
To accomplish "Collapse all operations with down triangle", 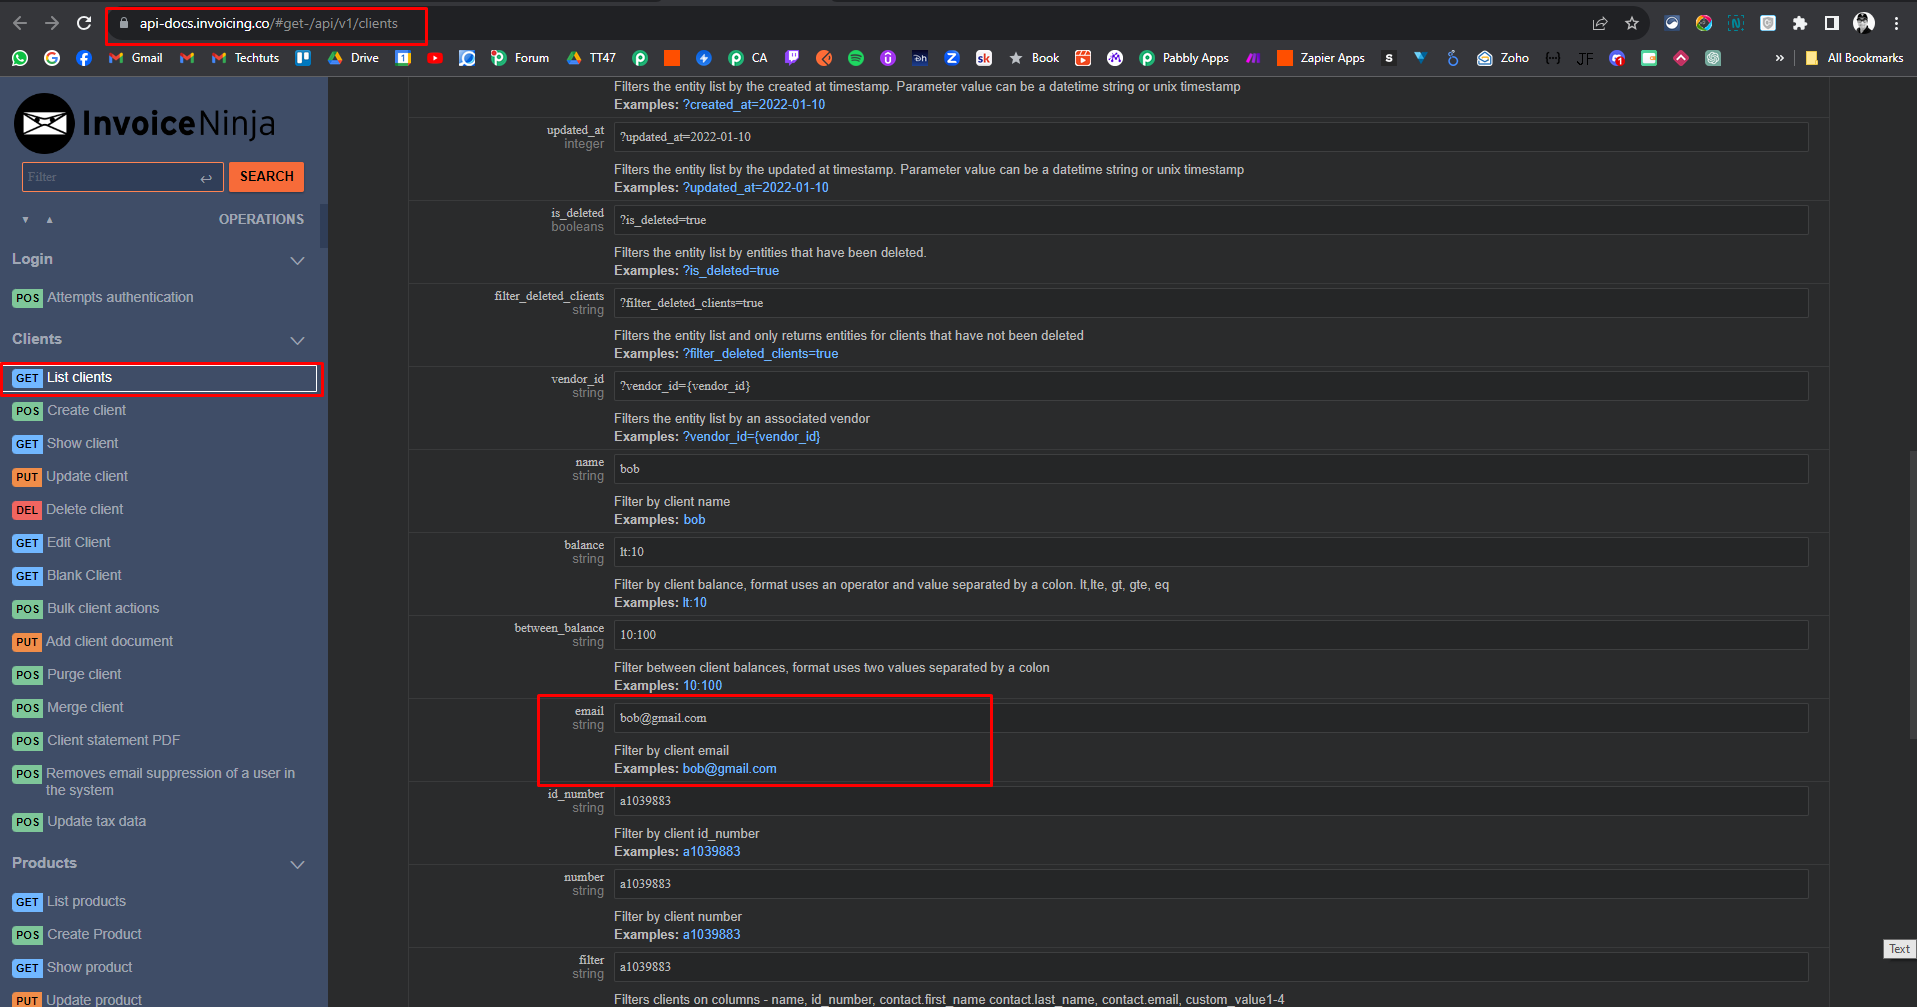I will (25, 219).
